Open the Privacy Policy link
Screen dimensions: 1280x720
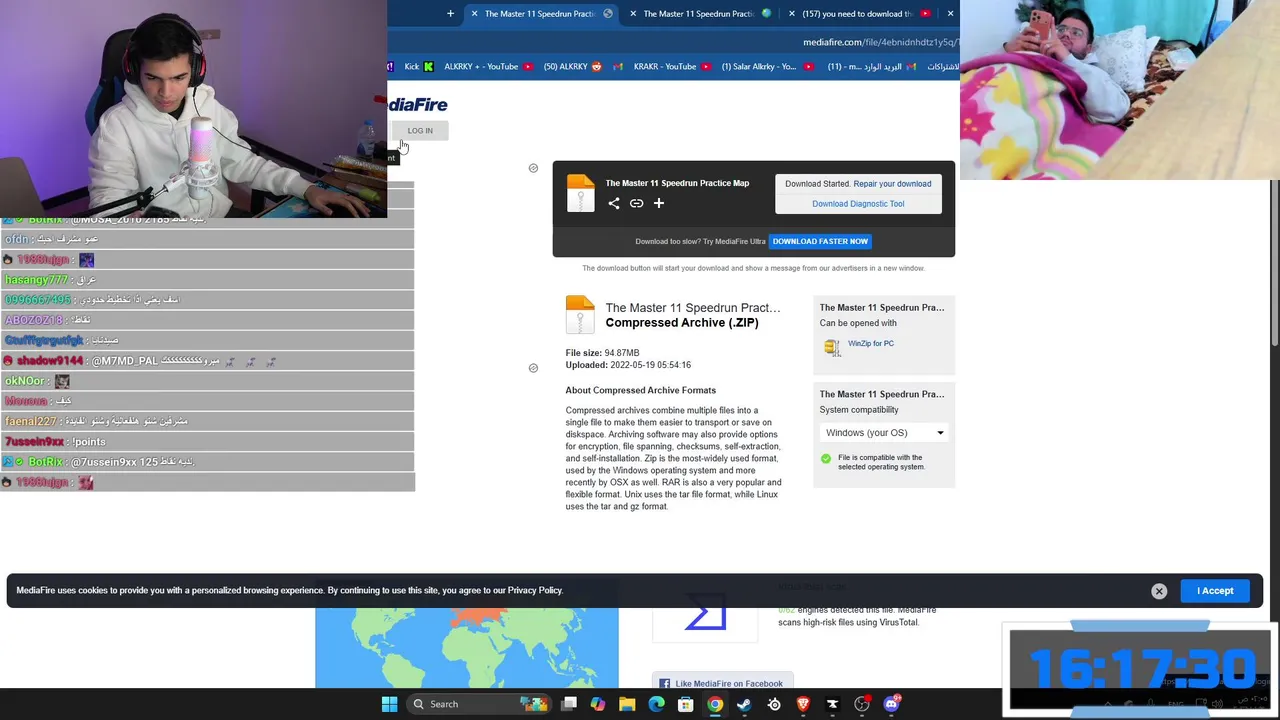(x=535, y=590)
